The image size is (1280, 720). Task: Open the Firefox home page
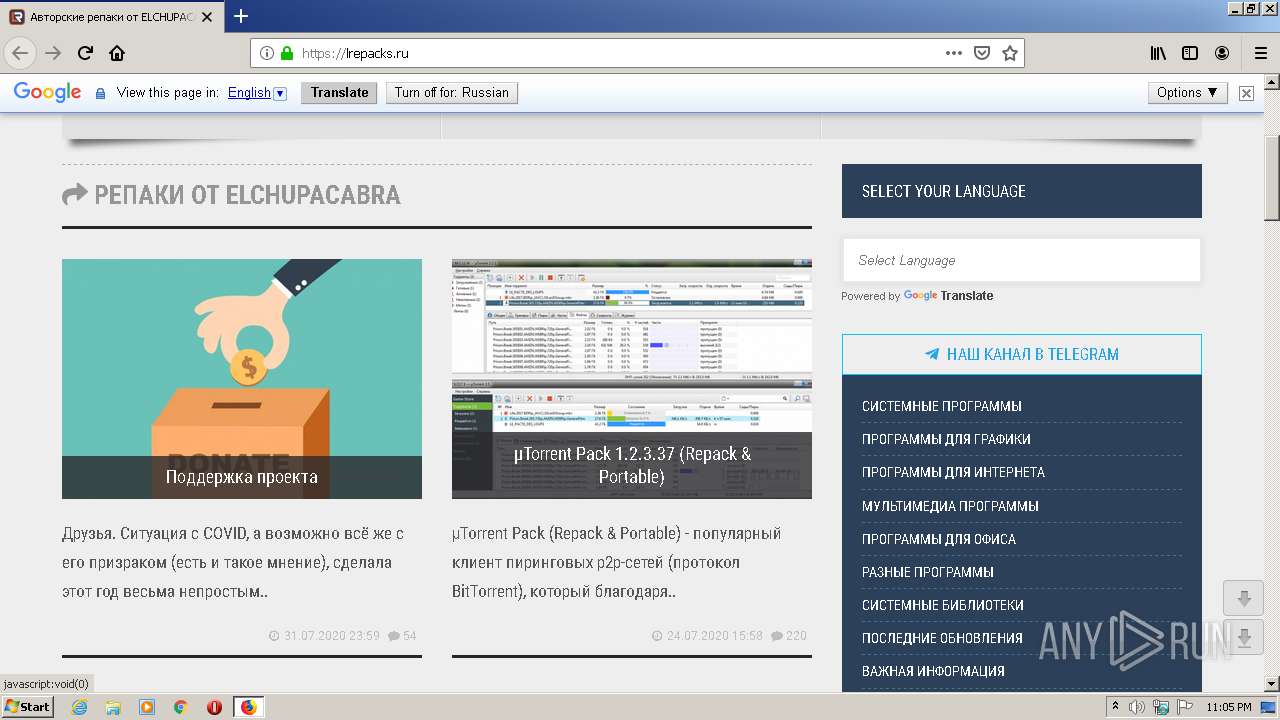pyautogui.click(x=117, y=53)
